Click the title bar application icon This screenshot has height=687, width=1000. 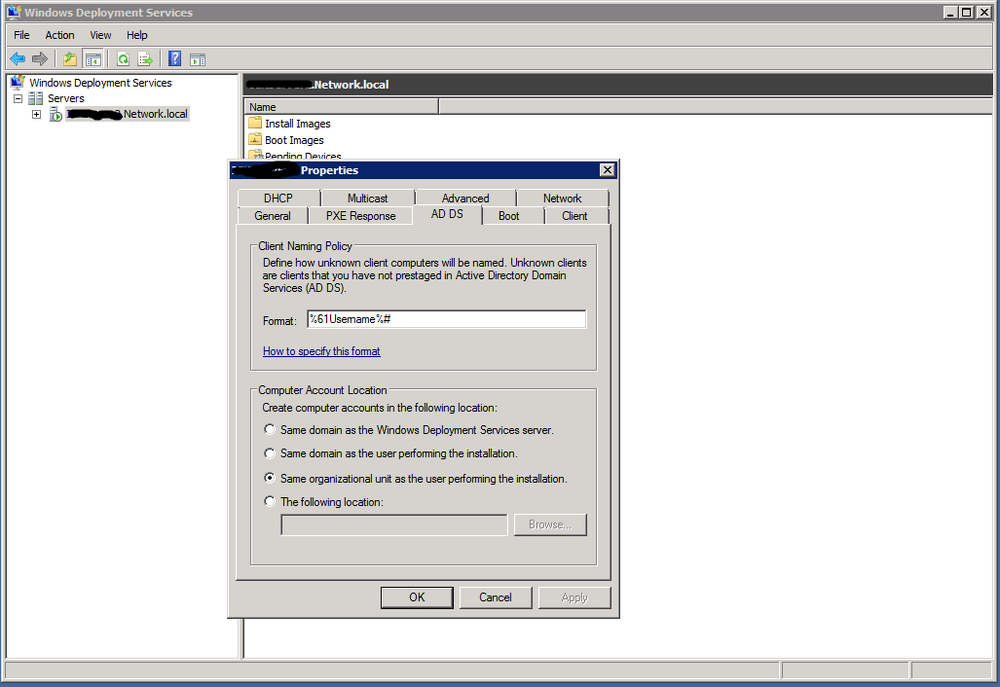(14, 12)
